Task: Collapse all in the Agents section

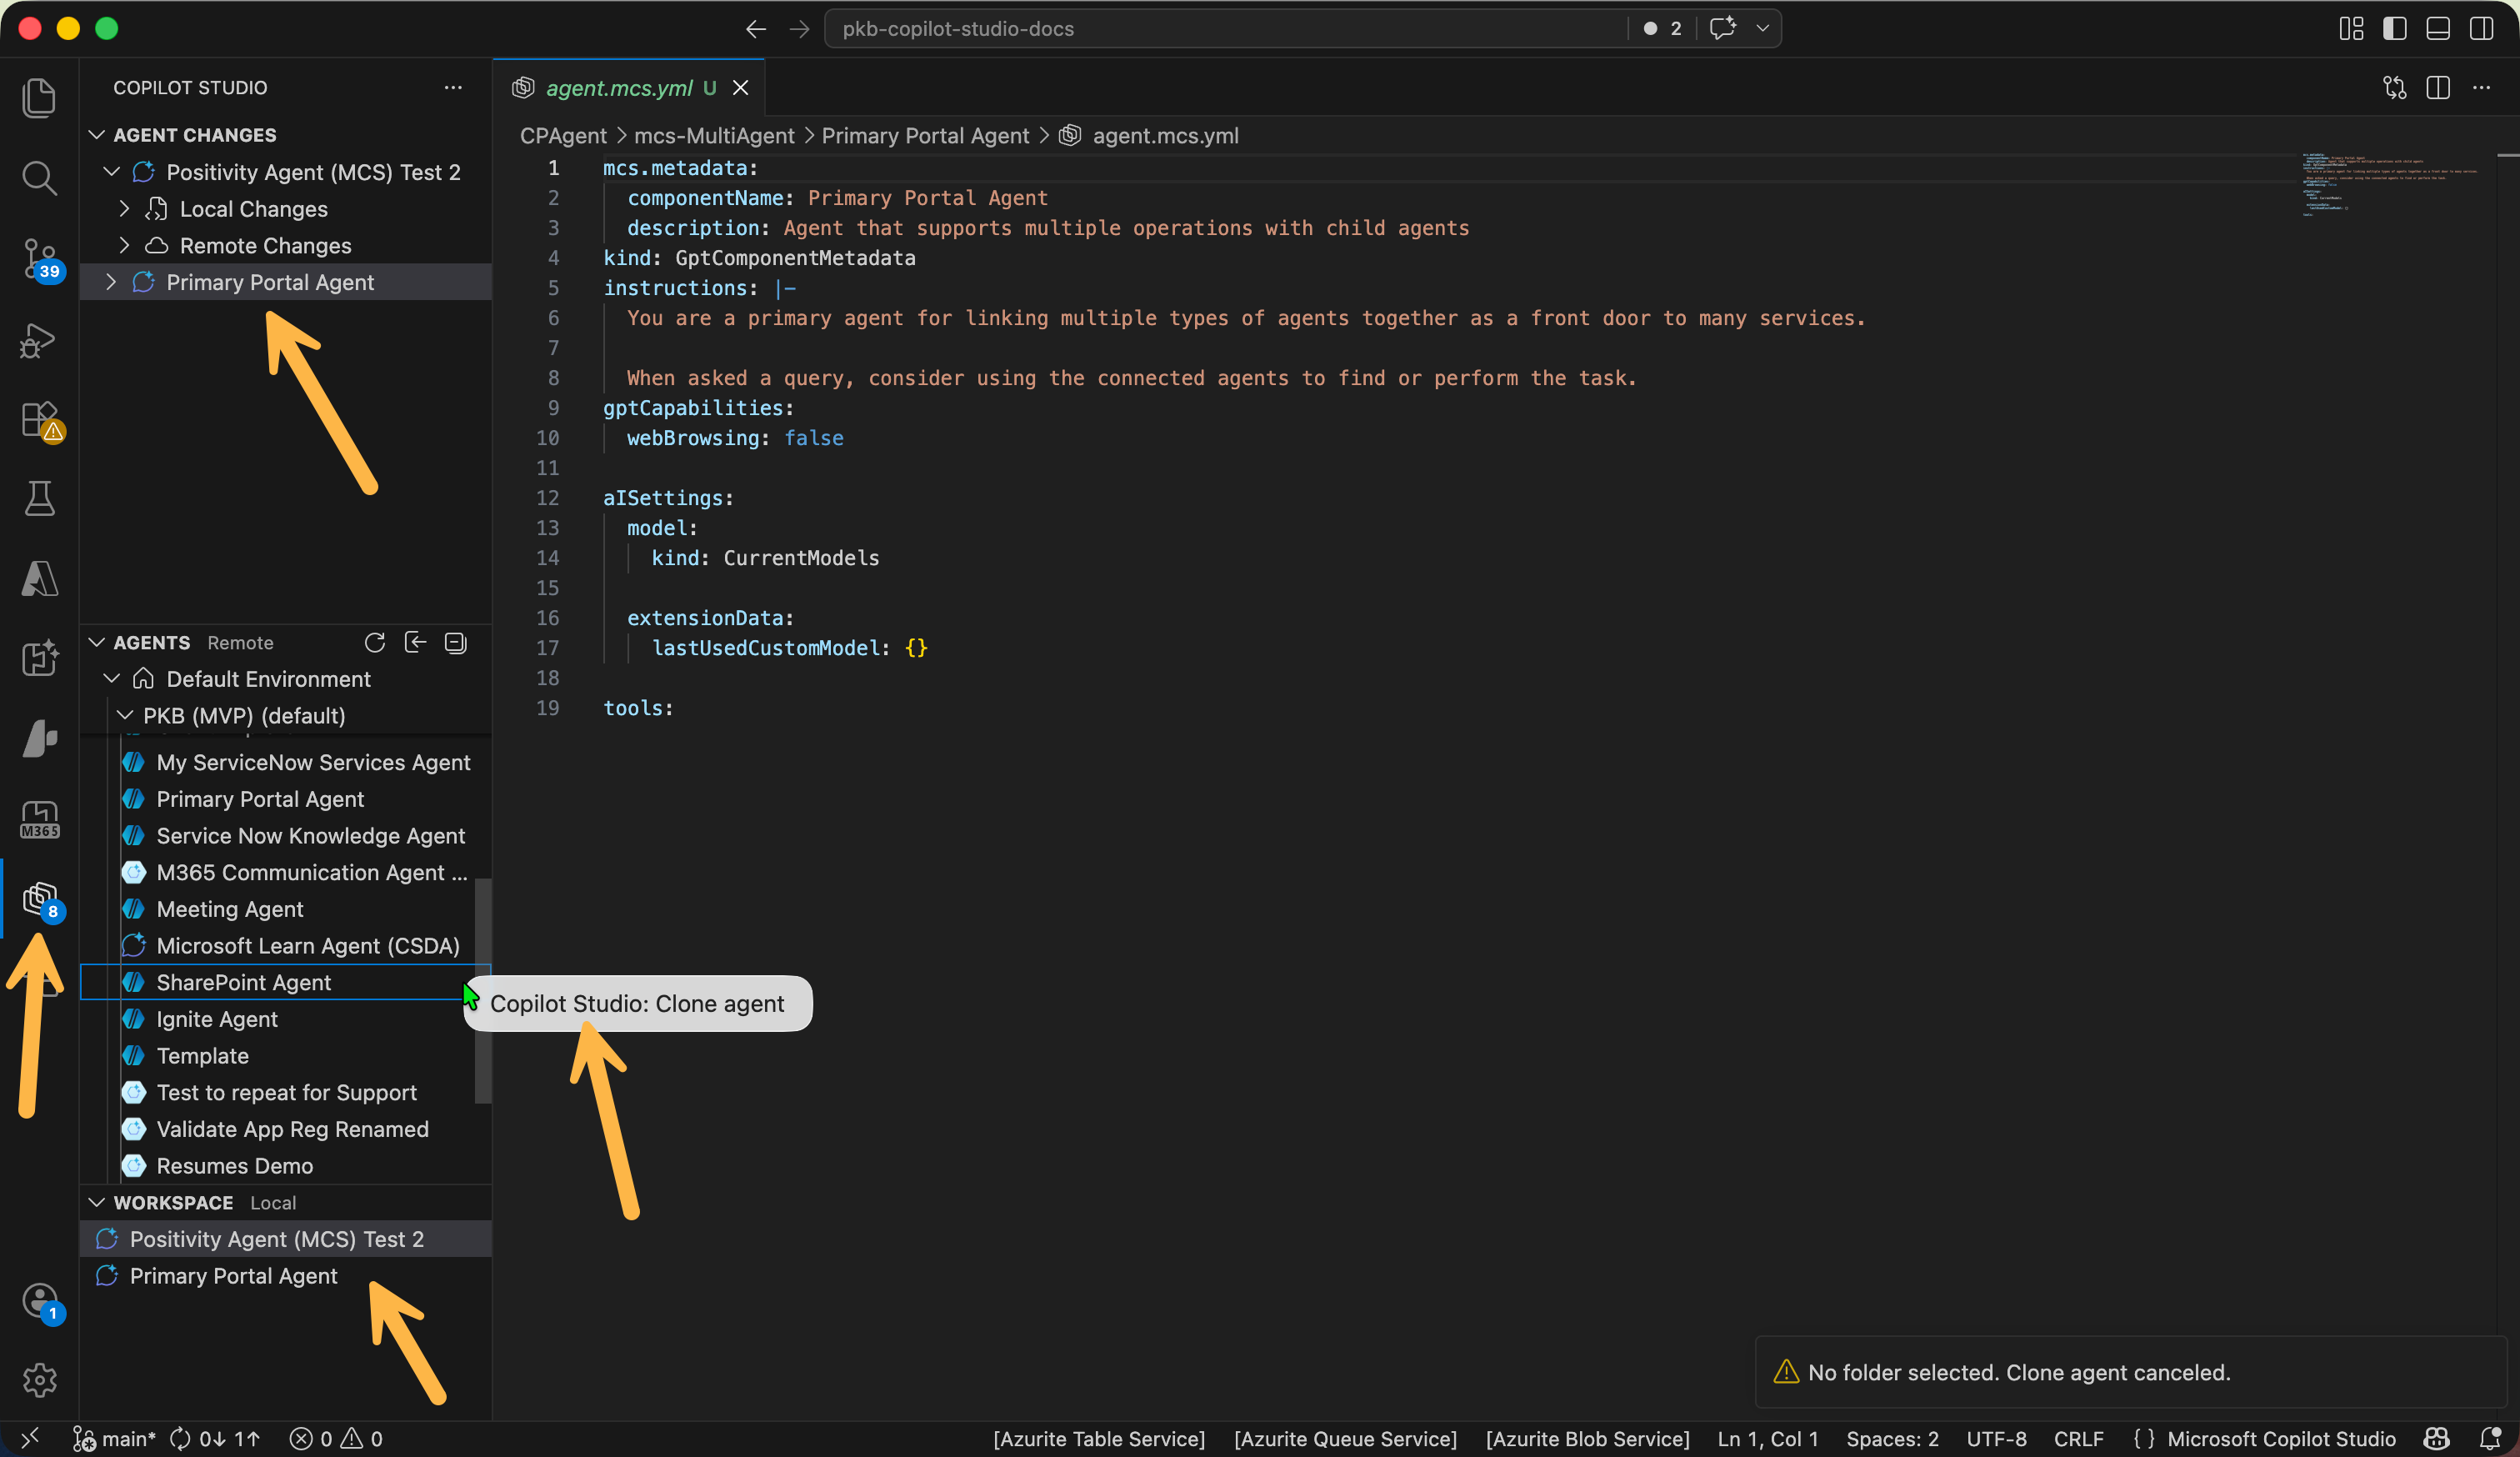Action: (456, 643)
